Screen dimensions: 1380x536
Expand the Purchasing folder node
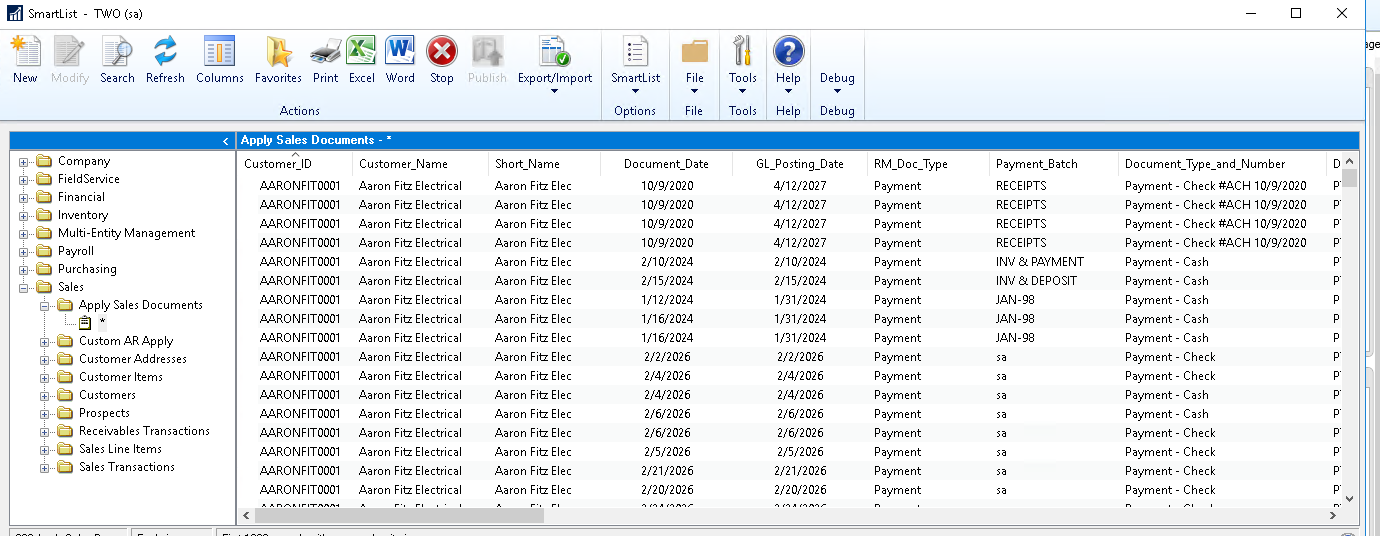pos(24,269)
